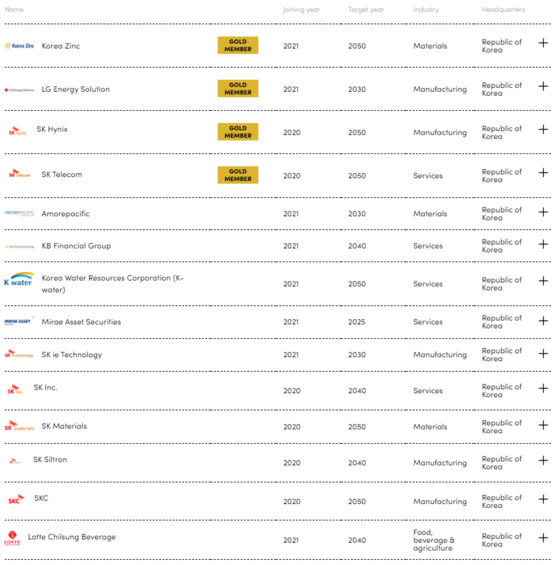Sort by the Joining year column header

[x=301, y=10]
